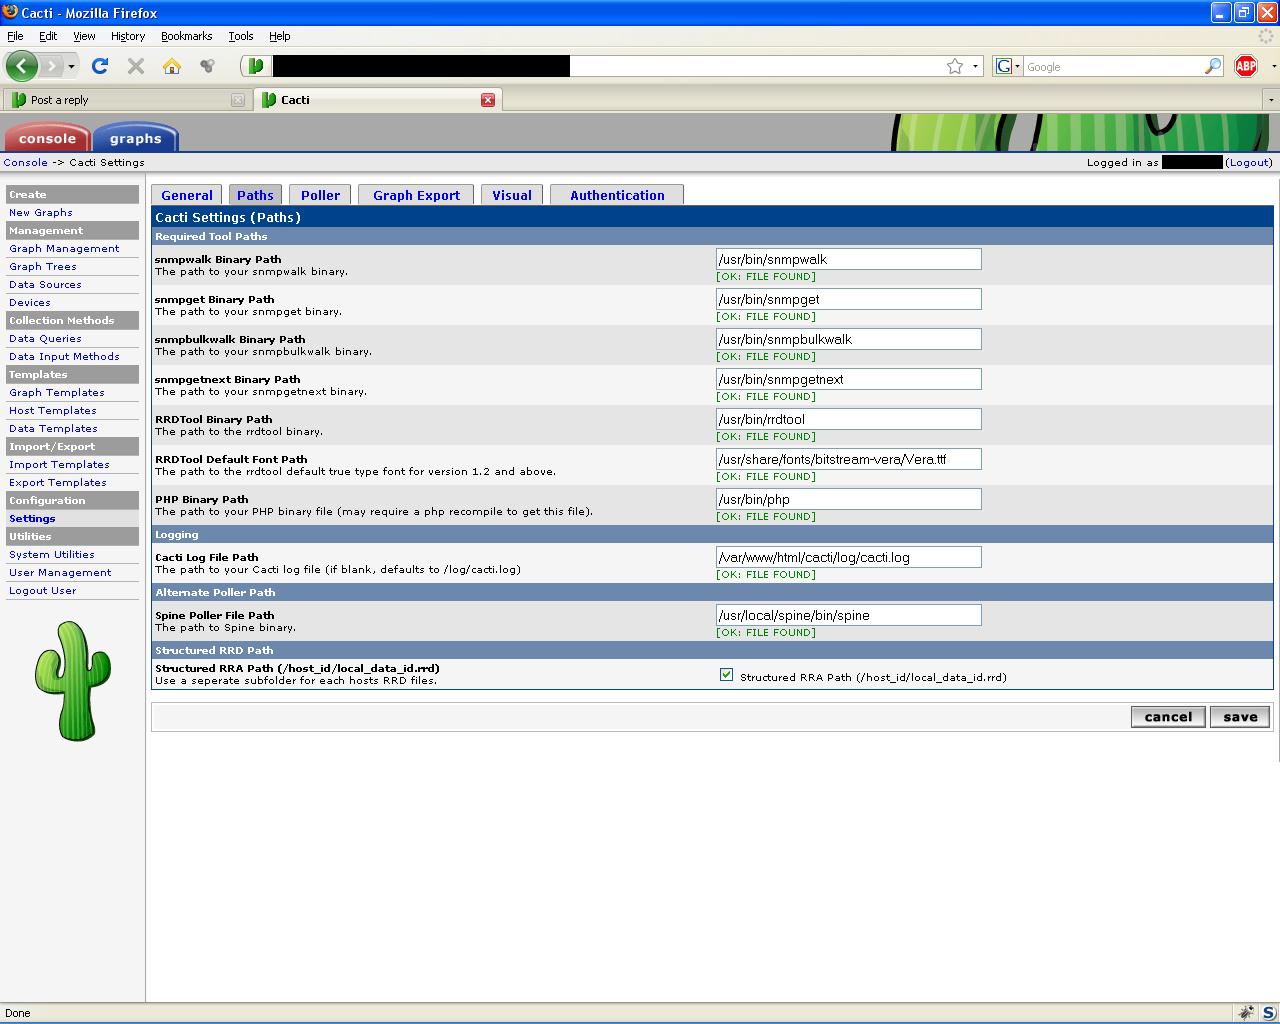Go to the Home page icon

click(x=172, y=66)
